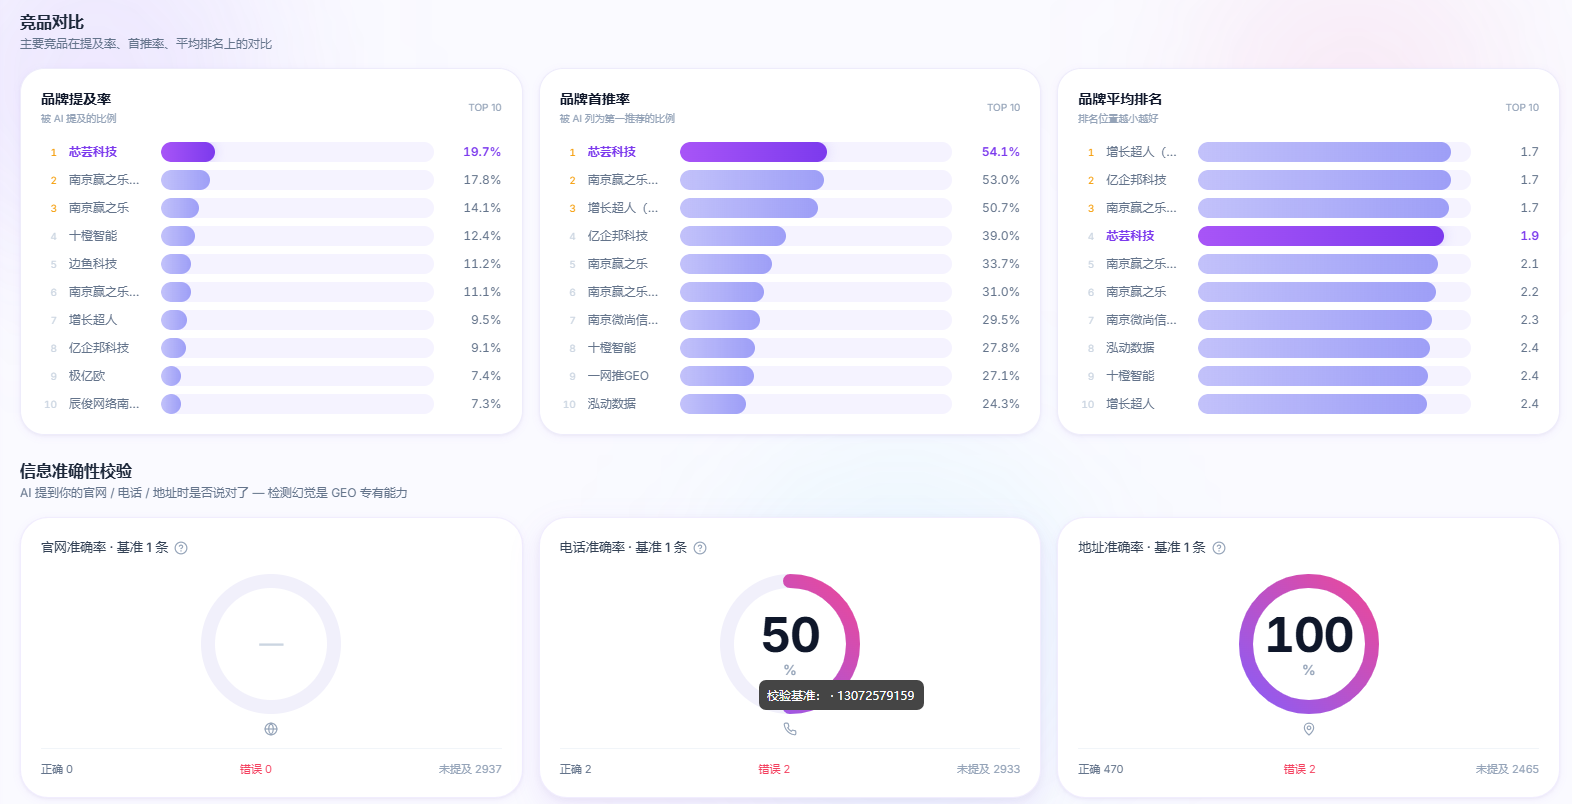Click the 芯芸科技 19.7% mention-rate bar
This screenshot has height=804, width=1572.
(188, 152)
